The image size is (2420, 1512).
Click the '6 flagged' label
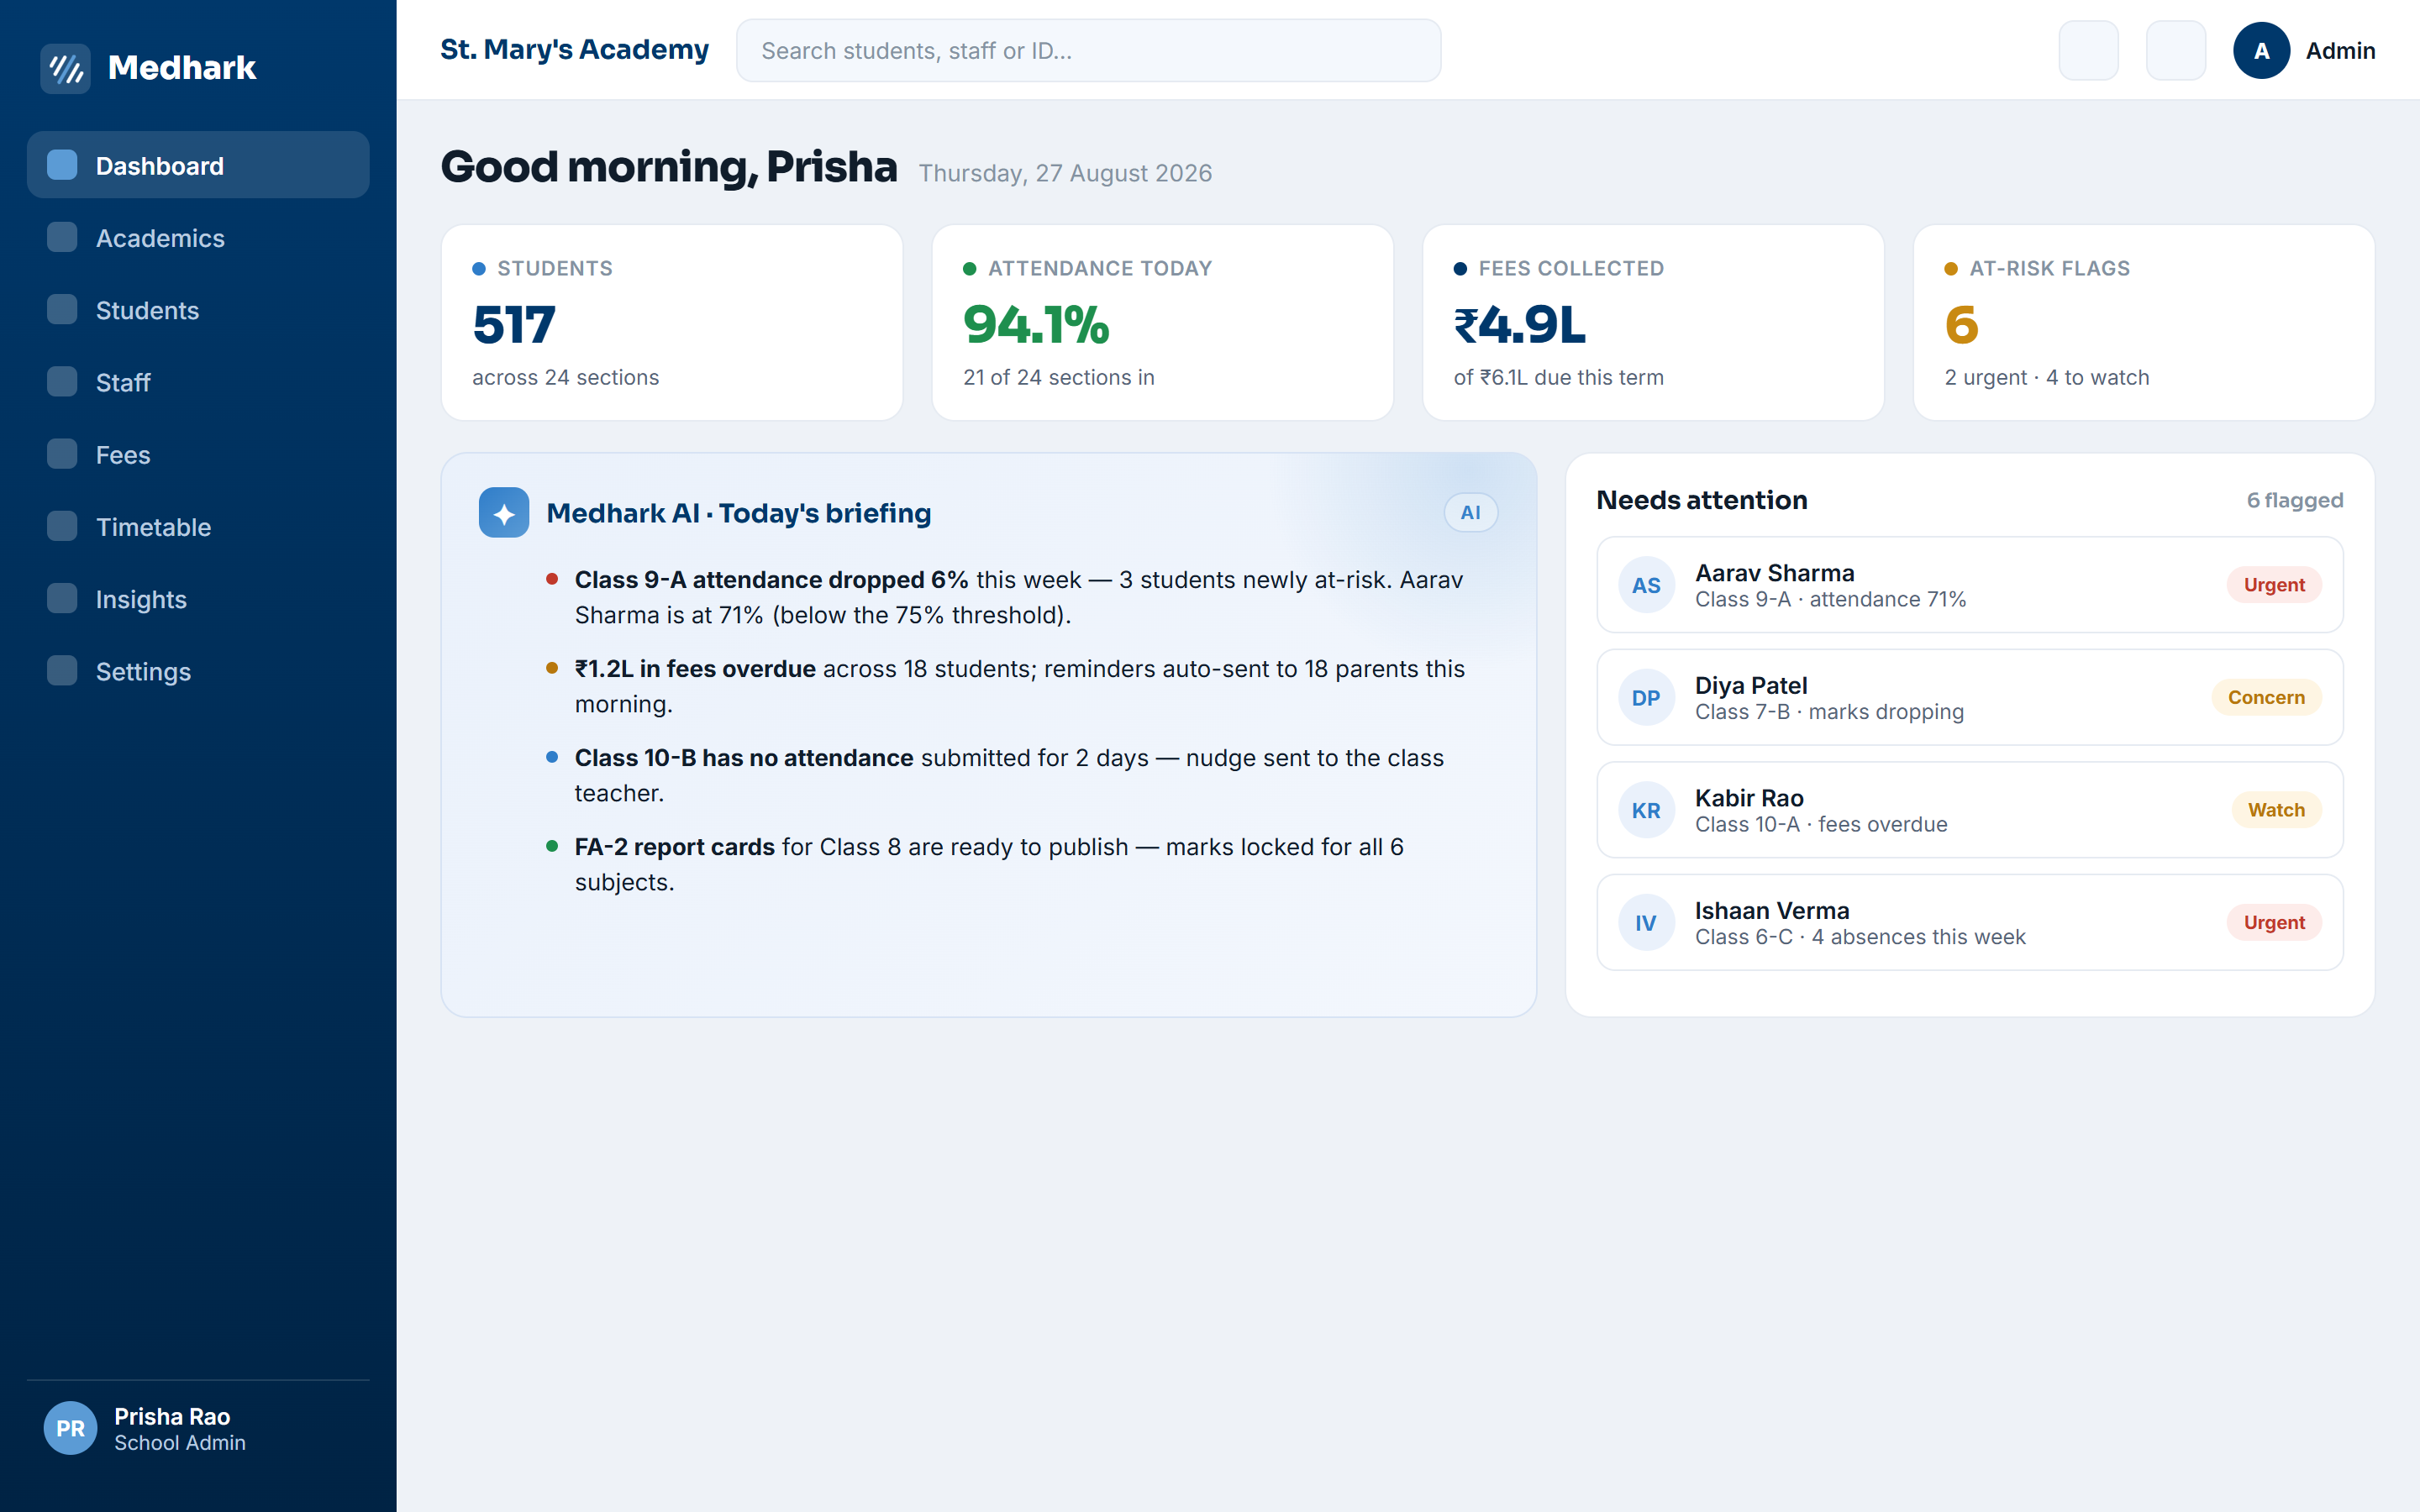pos(2295,500)
